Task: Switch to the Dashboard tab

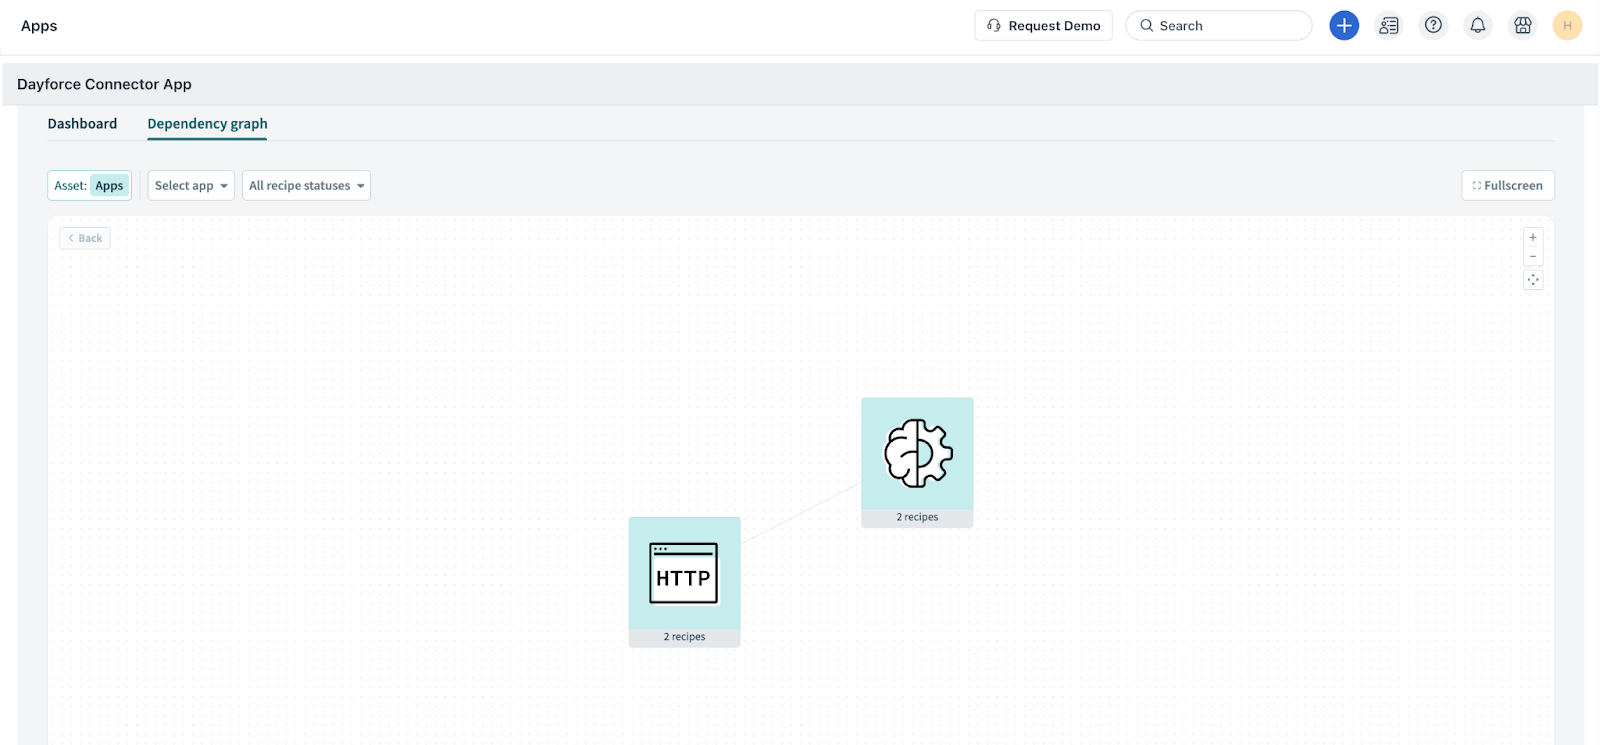Action: [82, 124]
